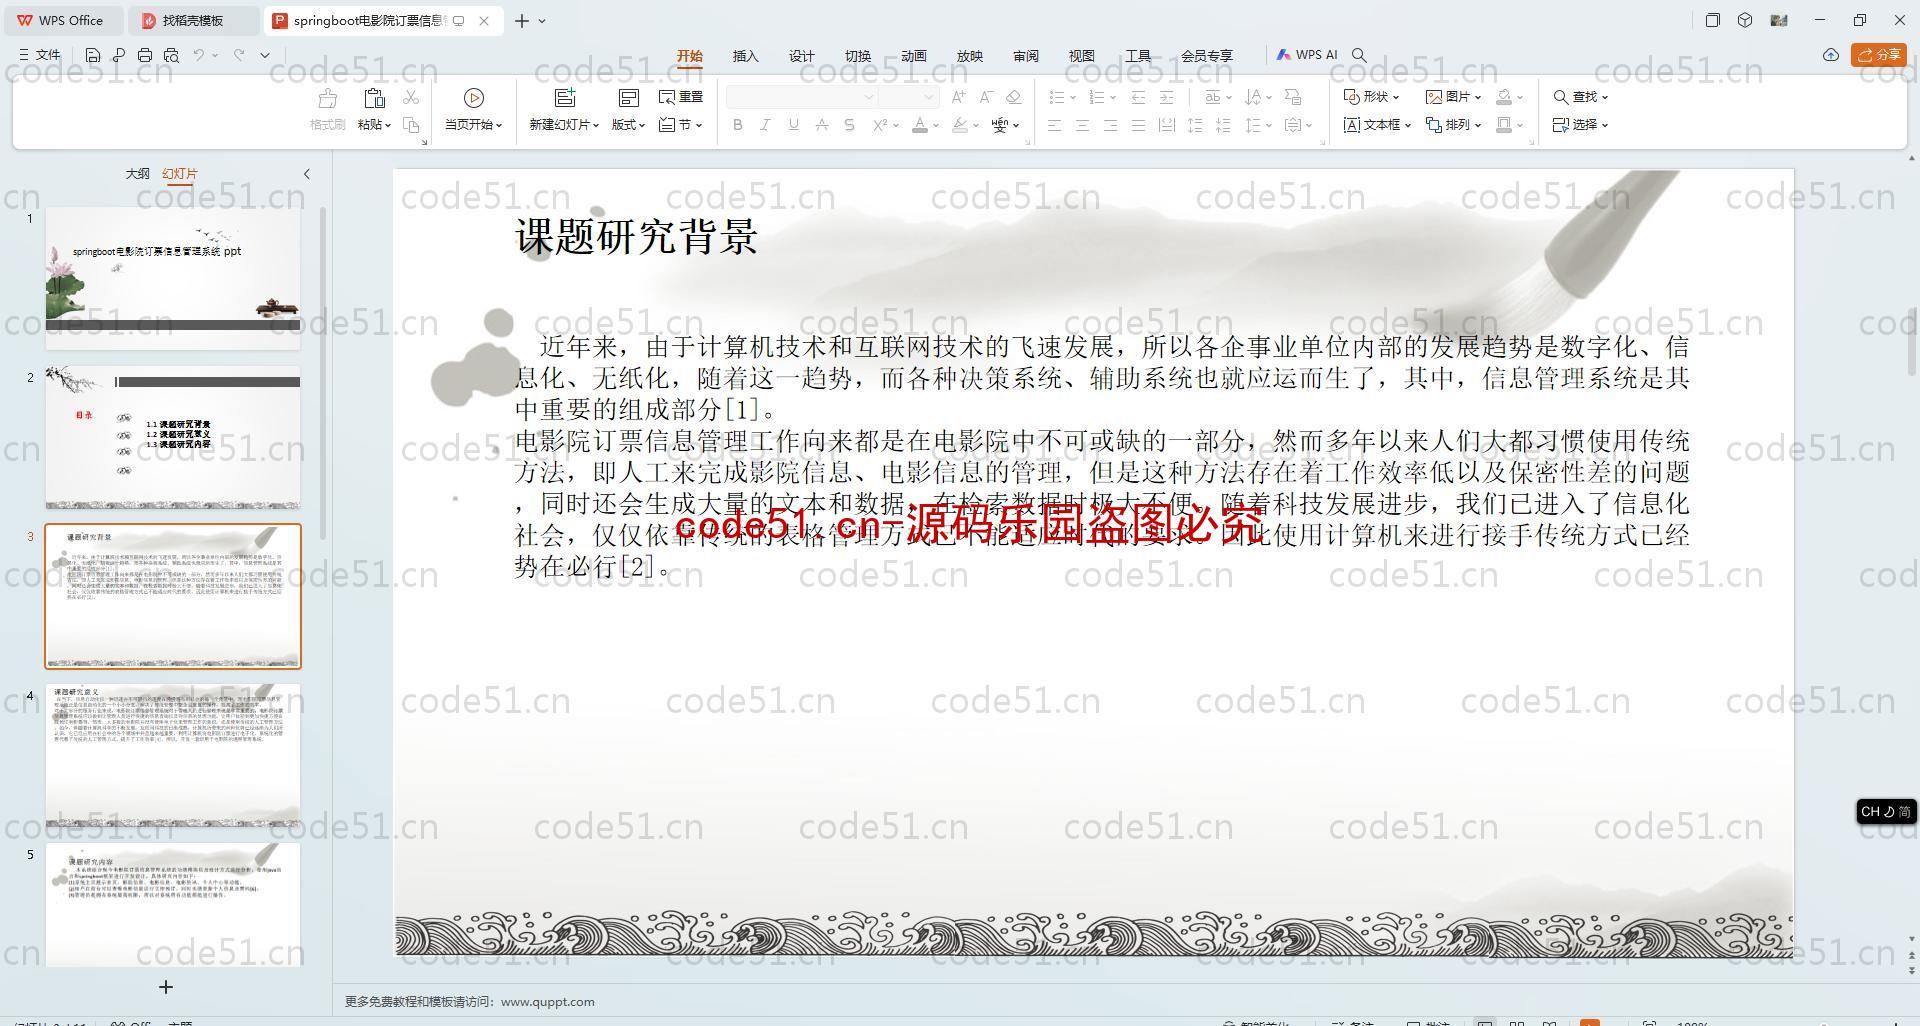Click the search magnifier next to WPS AI
Image resolution: width=1920 pixels, height=1026 pixels.
(x=1359, y=55)
